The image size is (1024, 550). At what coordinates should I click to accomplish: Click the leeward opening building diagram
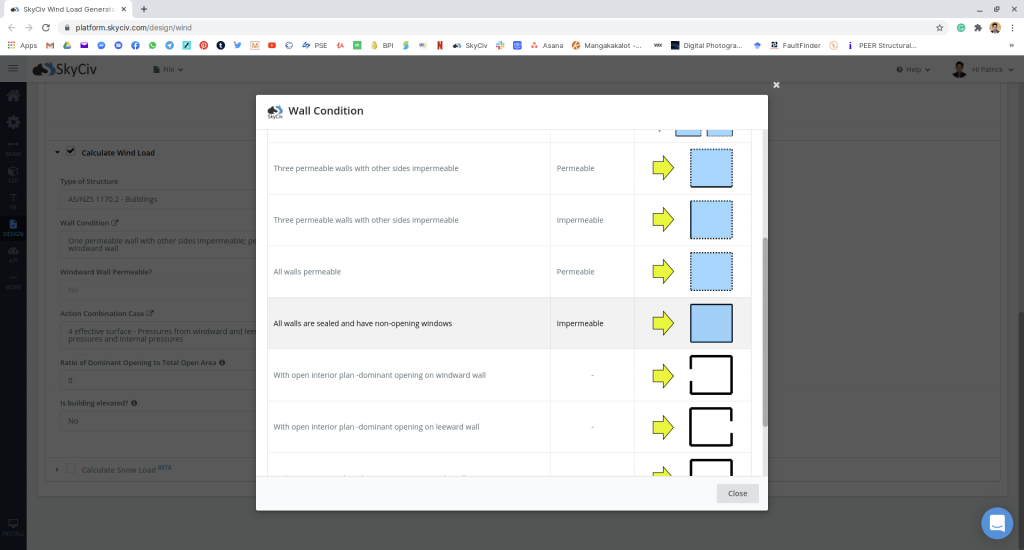pos(711,427)
